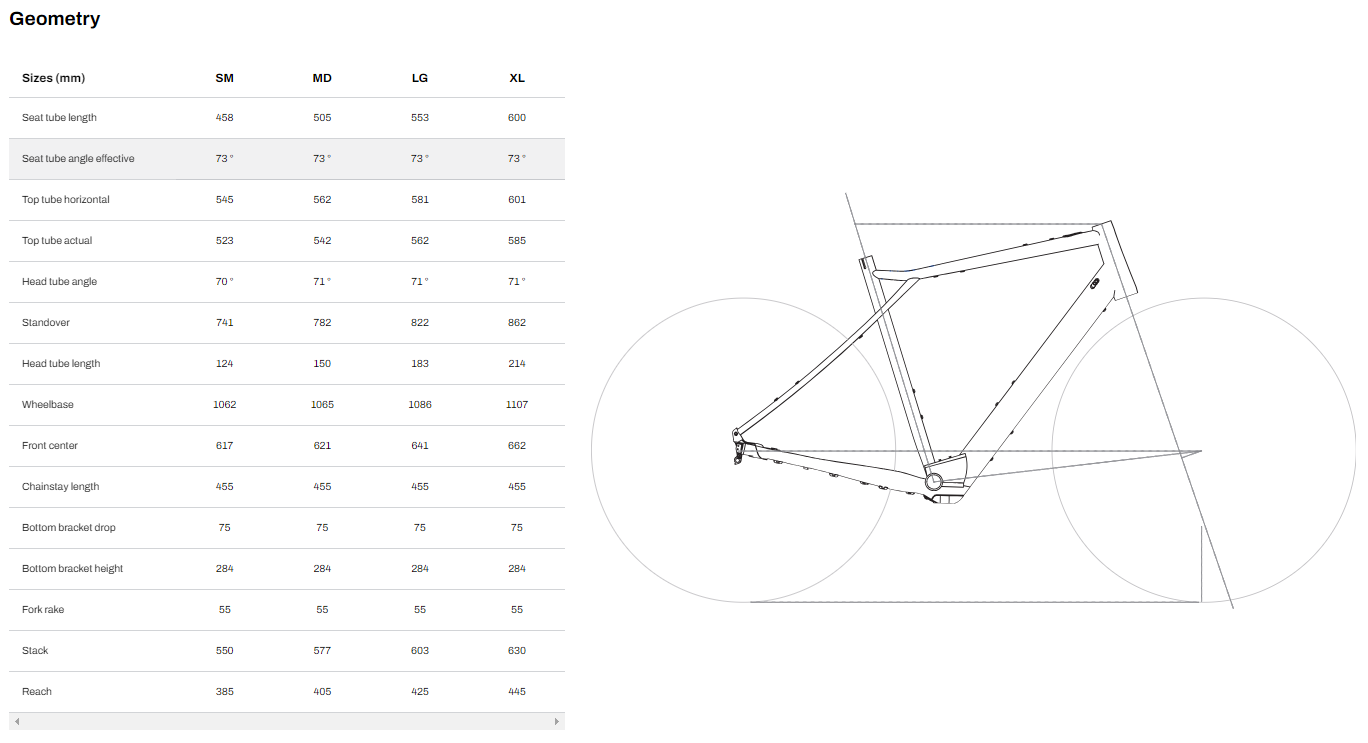Select the LG stack value 603

click(x=419, y=650)
